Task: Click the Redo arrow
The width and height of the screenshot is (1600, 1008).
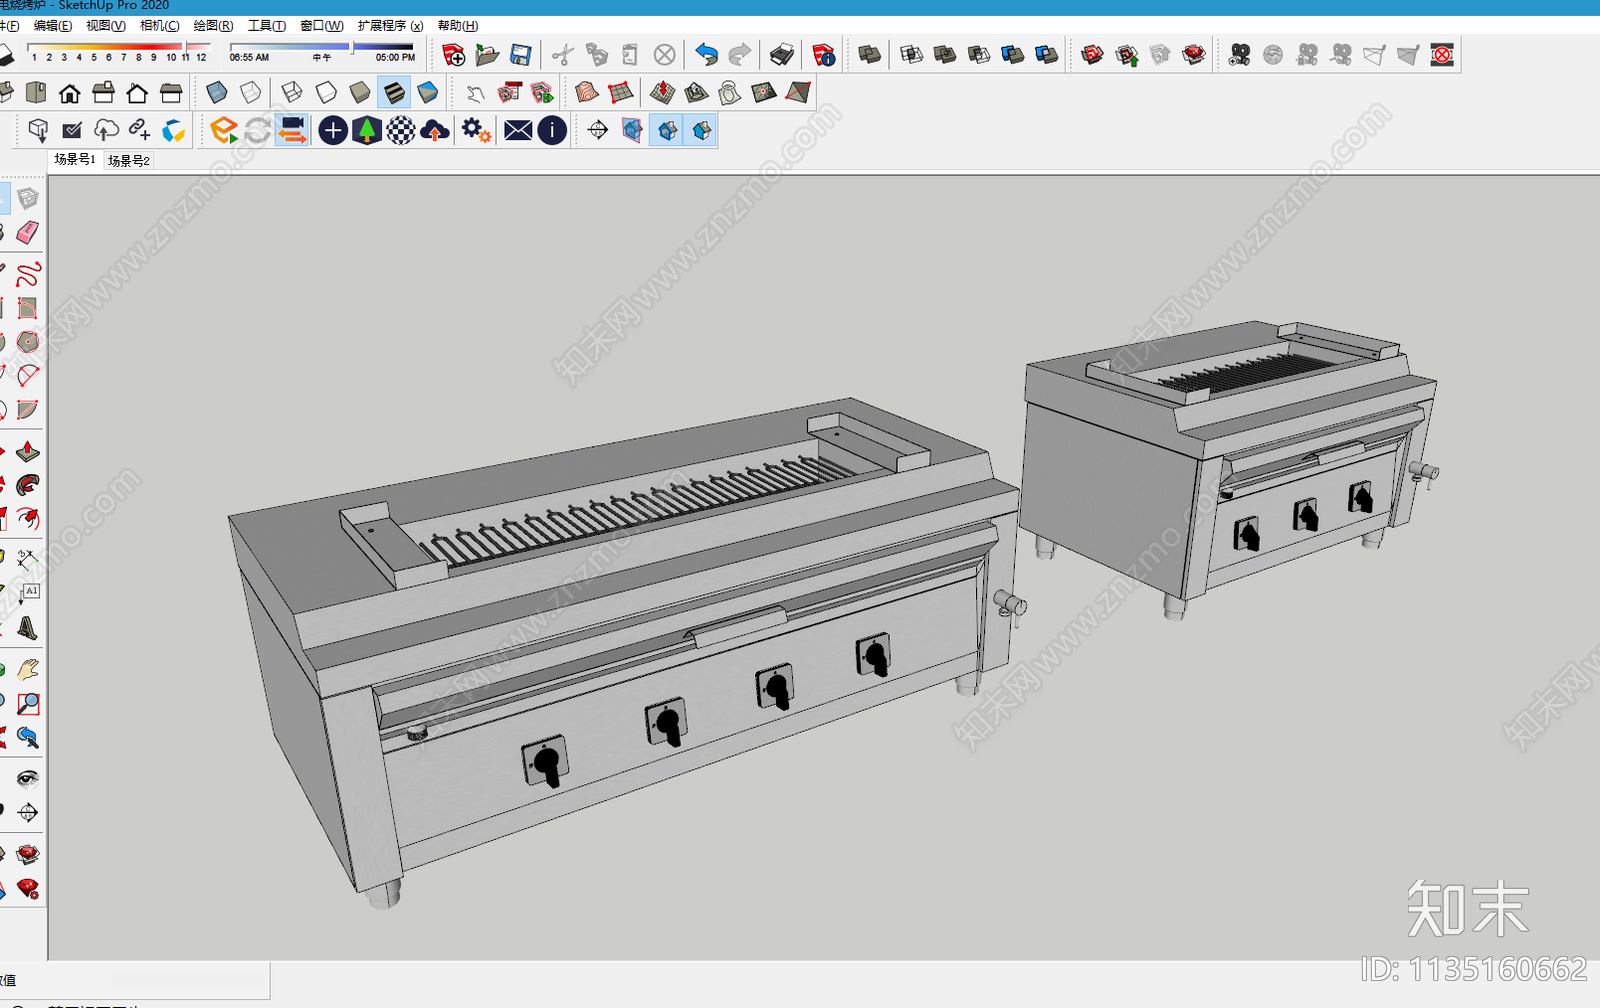Action: point(740,55)
